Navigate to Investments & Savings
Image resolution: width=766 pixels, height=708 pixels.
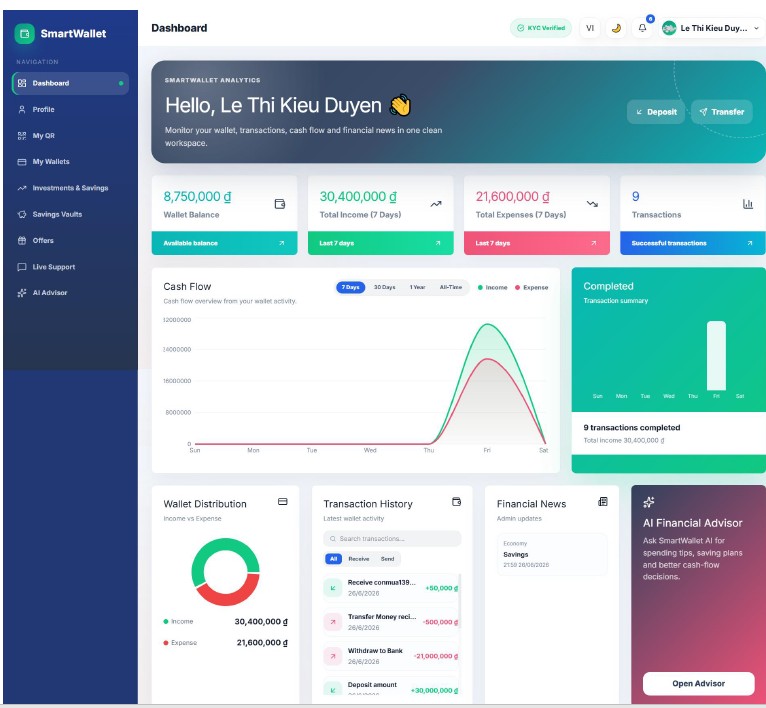coord(70,188)
